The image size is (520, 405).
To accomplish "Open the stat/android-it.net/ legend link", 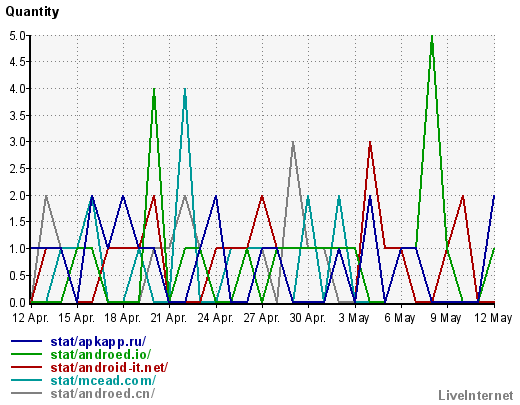I will click(x=109, y=367).
